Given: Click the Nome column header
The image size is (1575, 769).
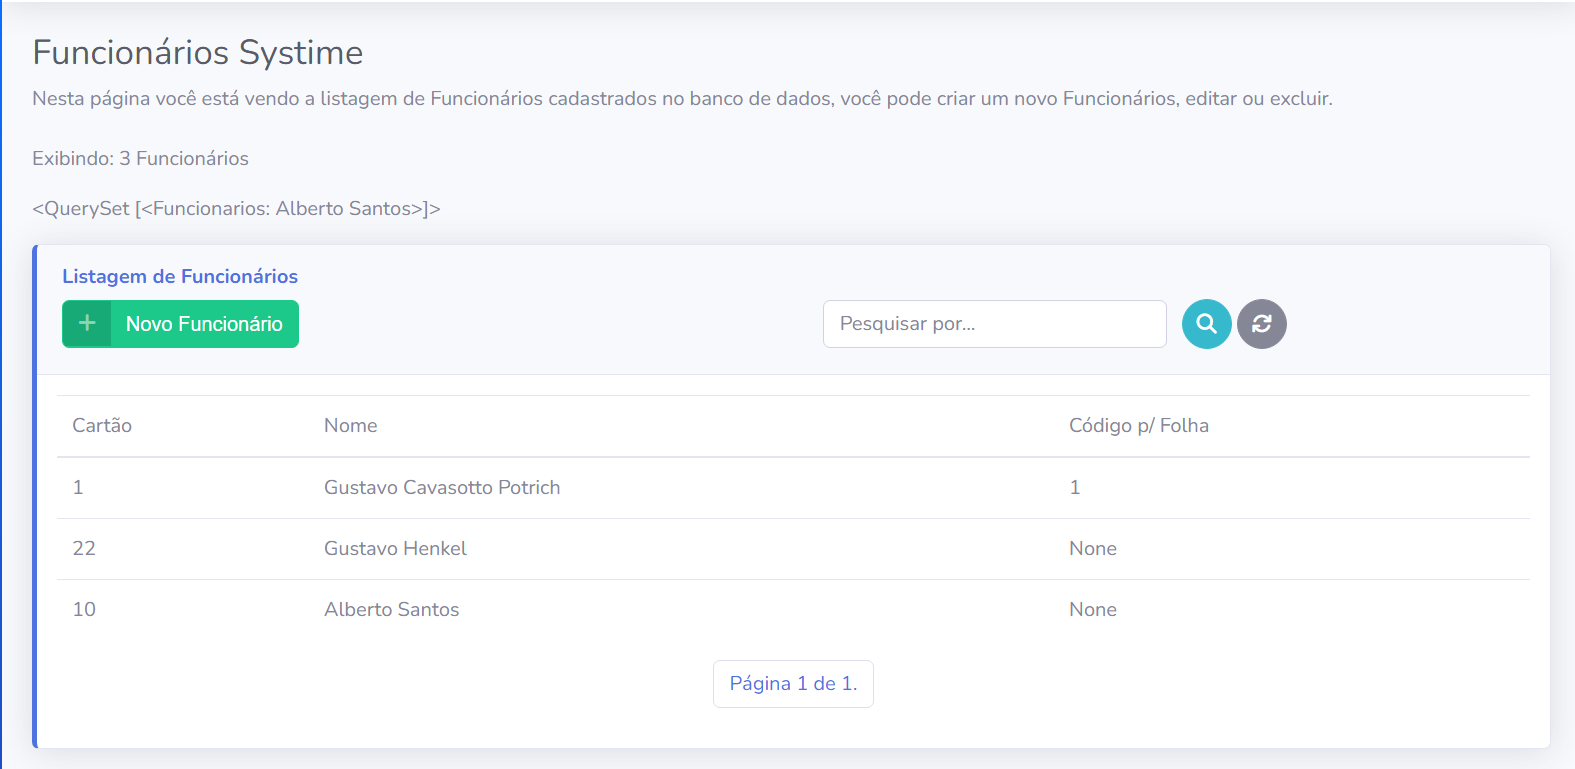Looking at the screenshot, I should click(351, 425).
